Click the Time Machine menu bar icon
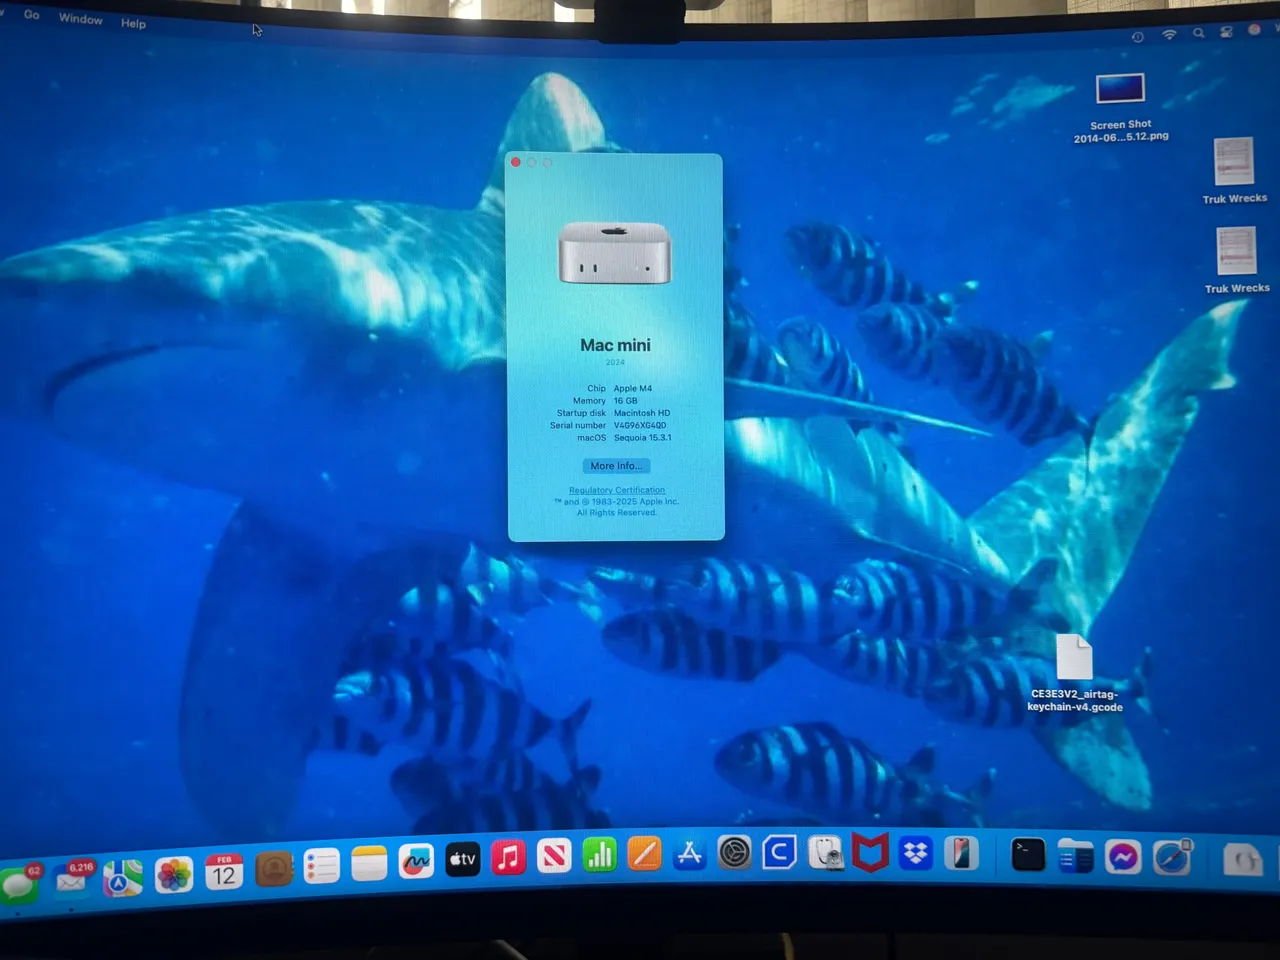 point(1138,36)
